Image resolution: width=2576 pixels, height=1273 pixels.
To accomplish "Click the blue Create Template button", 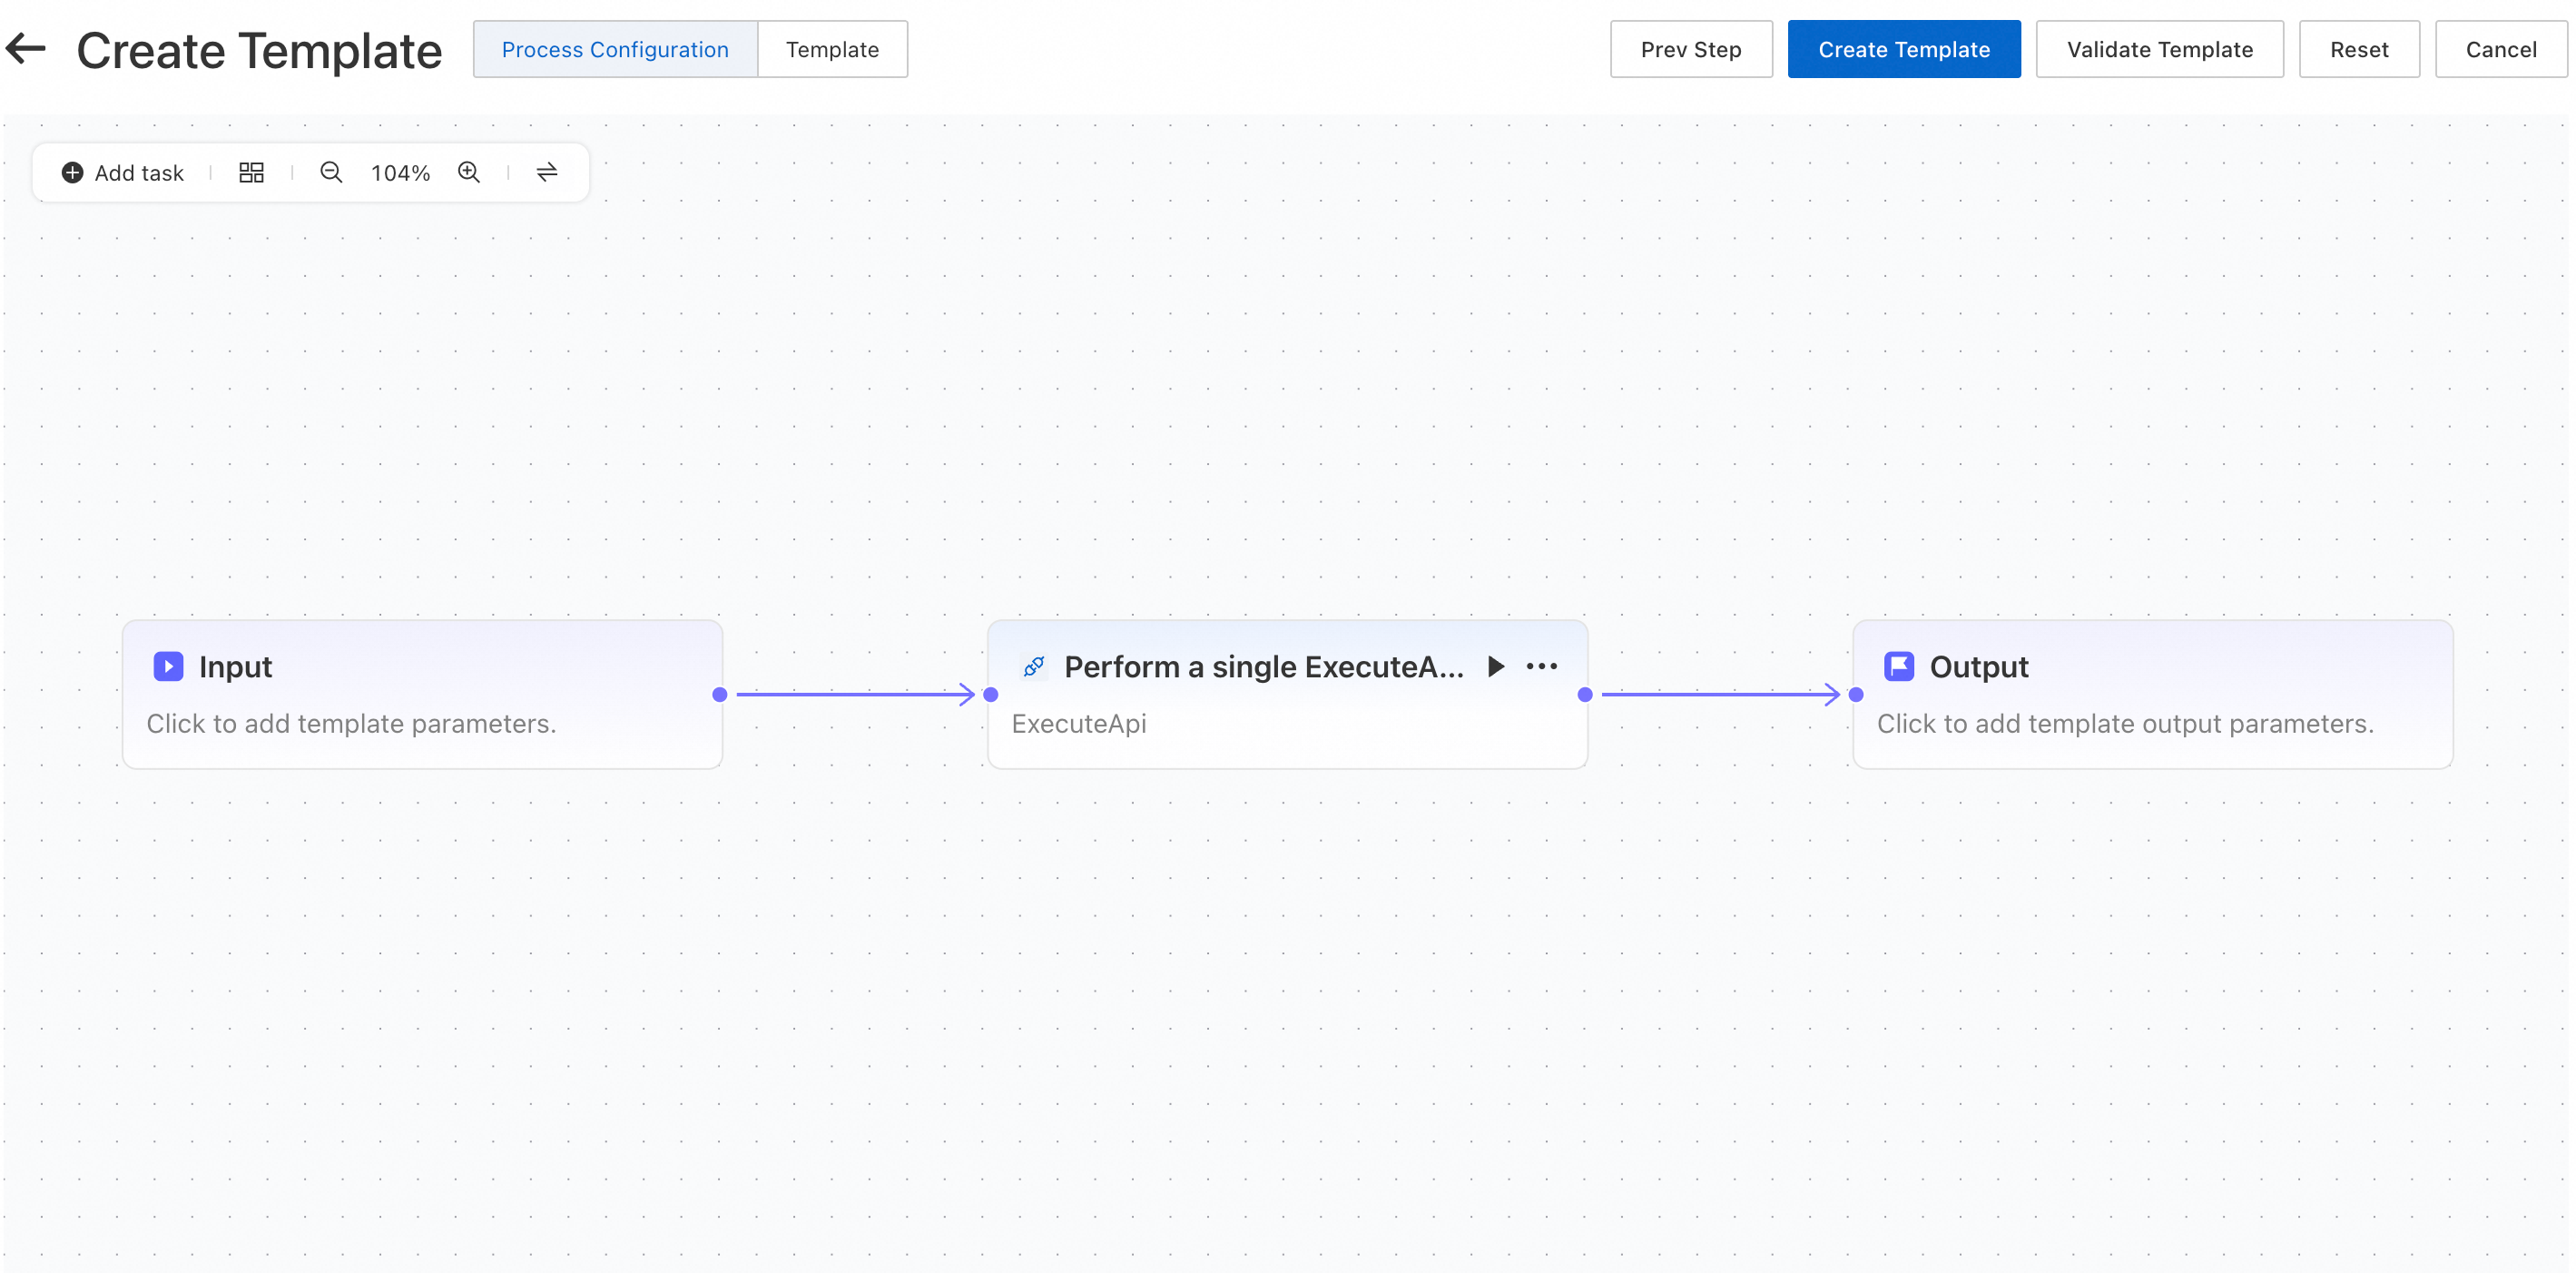I will pyautogui.click(x=1904, y=49).
